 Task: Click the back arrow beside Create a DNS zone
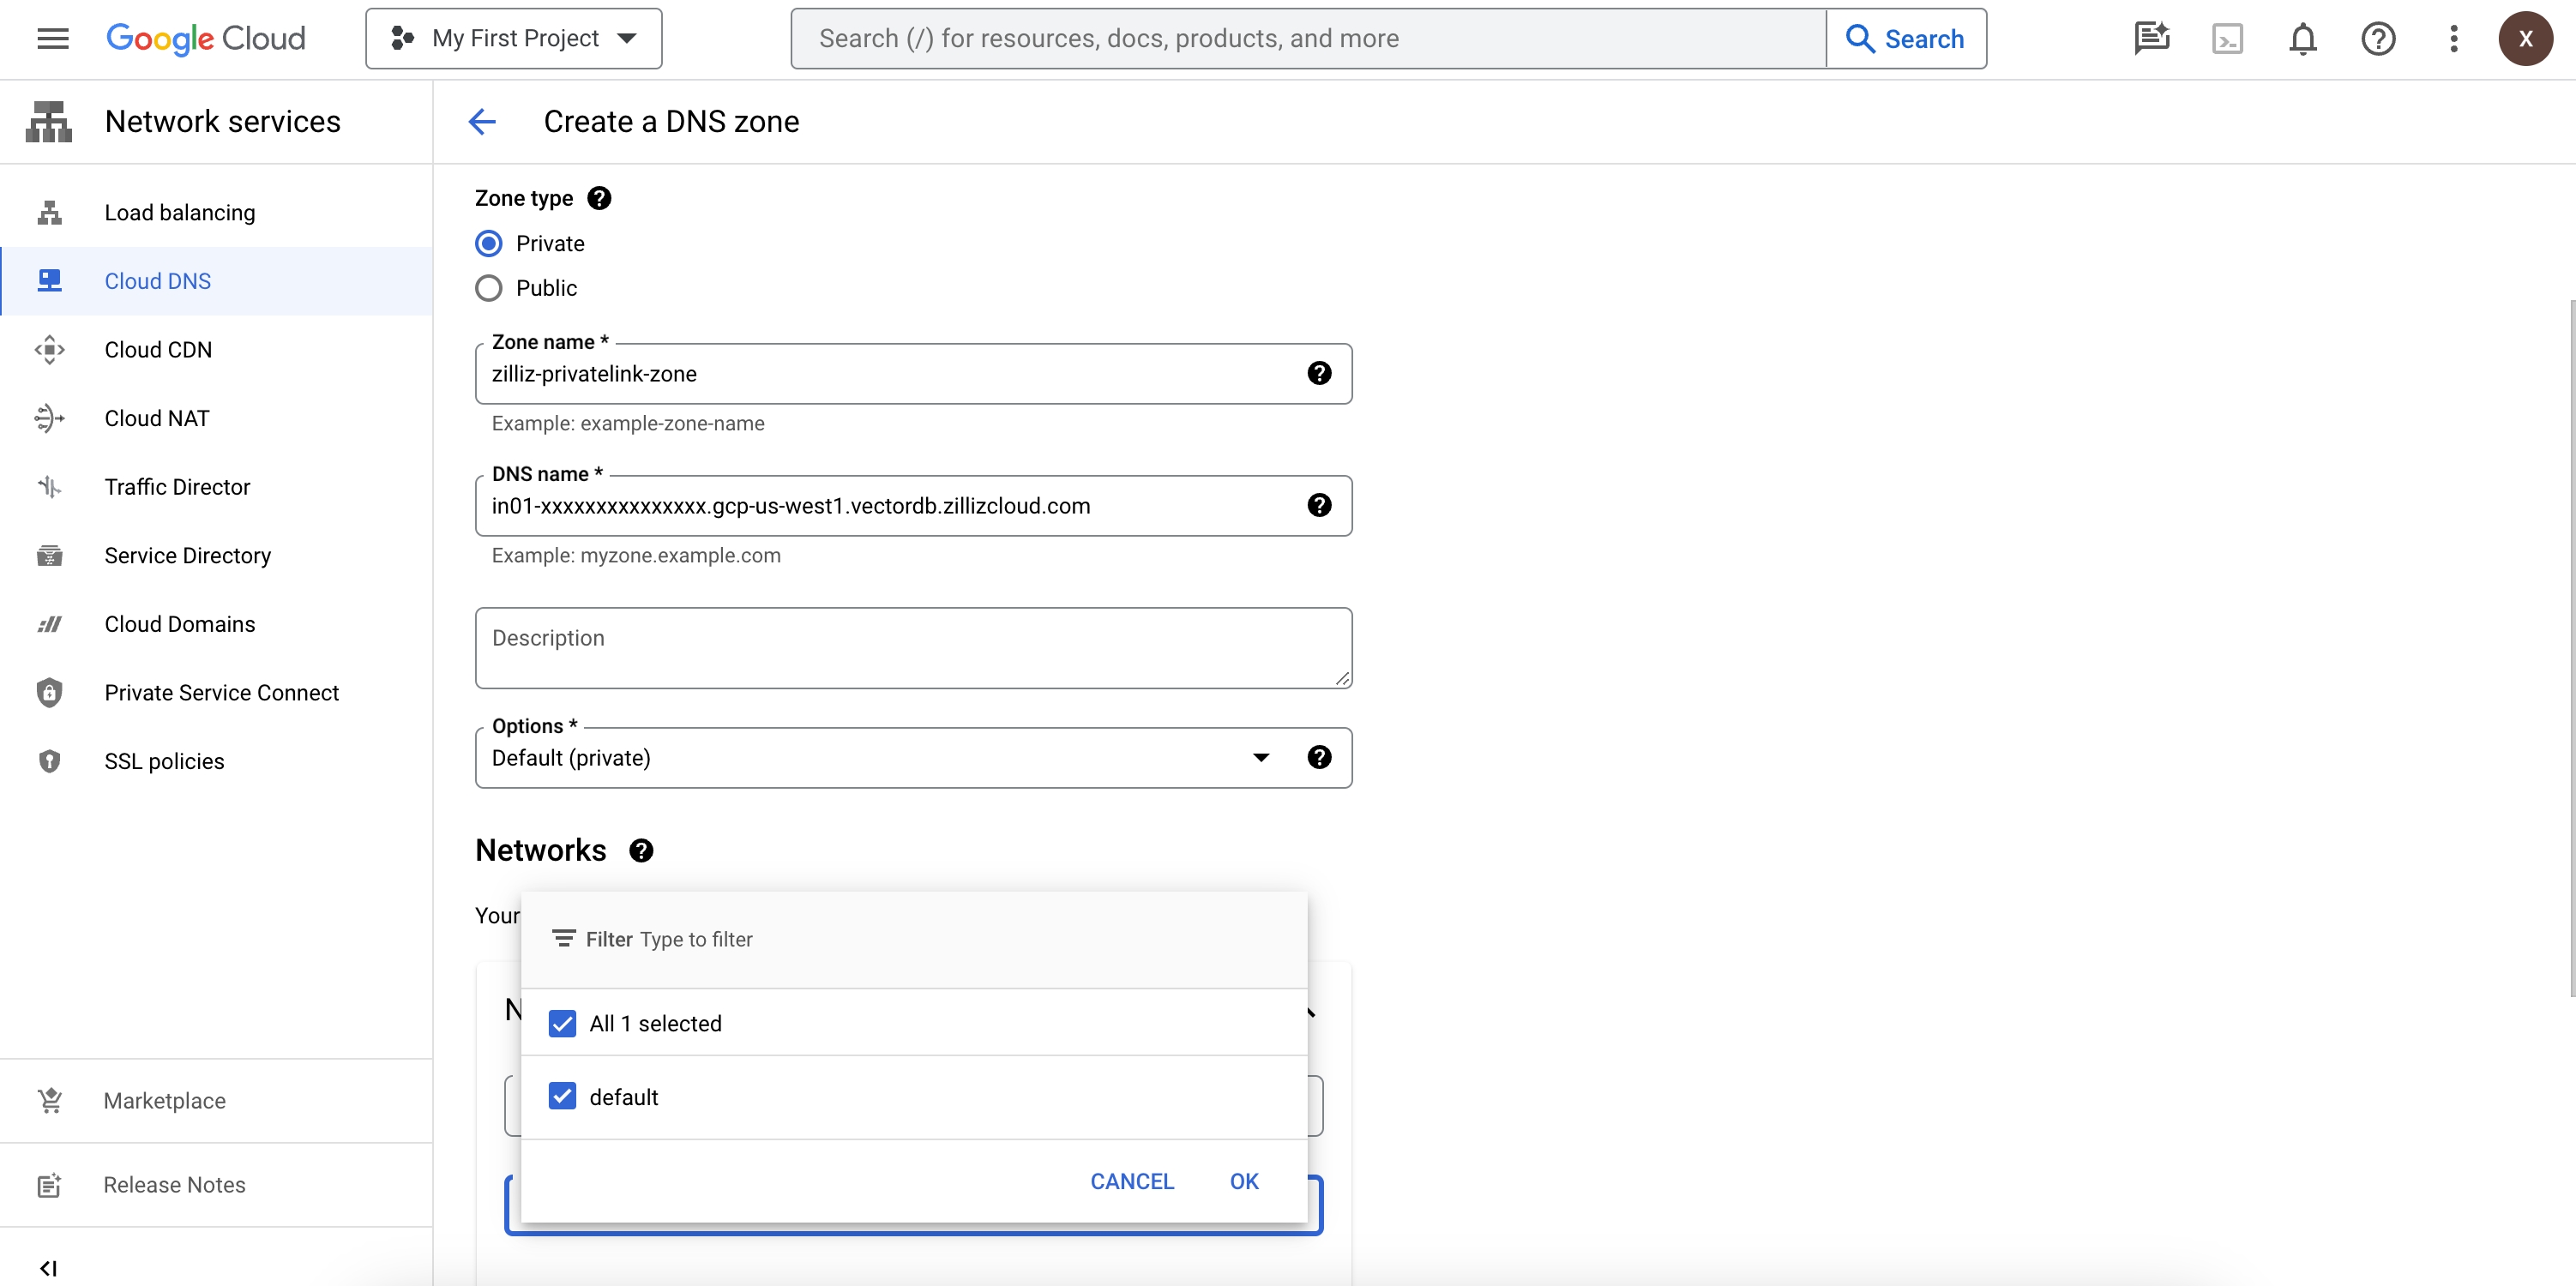(482, 122)
